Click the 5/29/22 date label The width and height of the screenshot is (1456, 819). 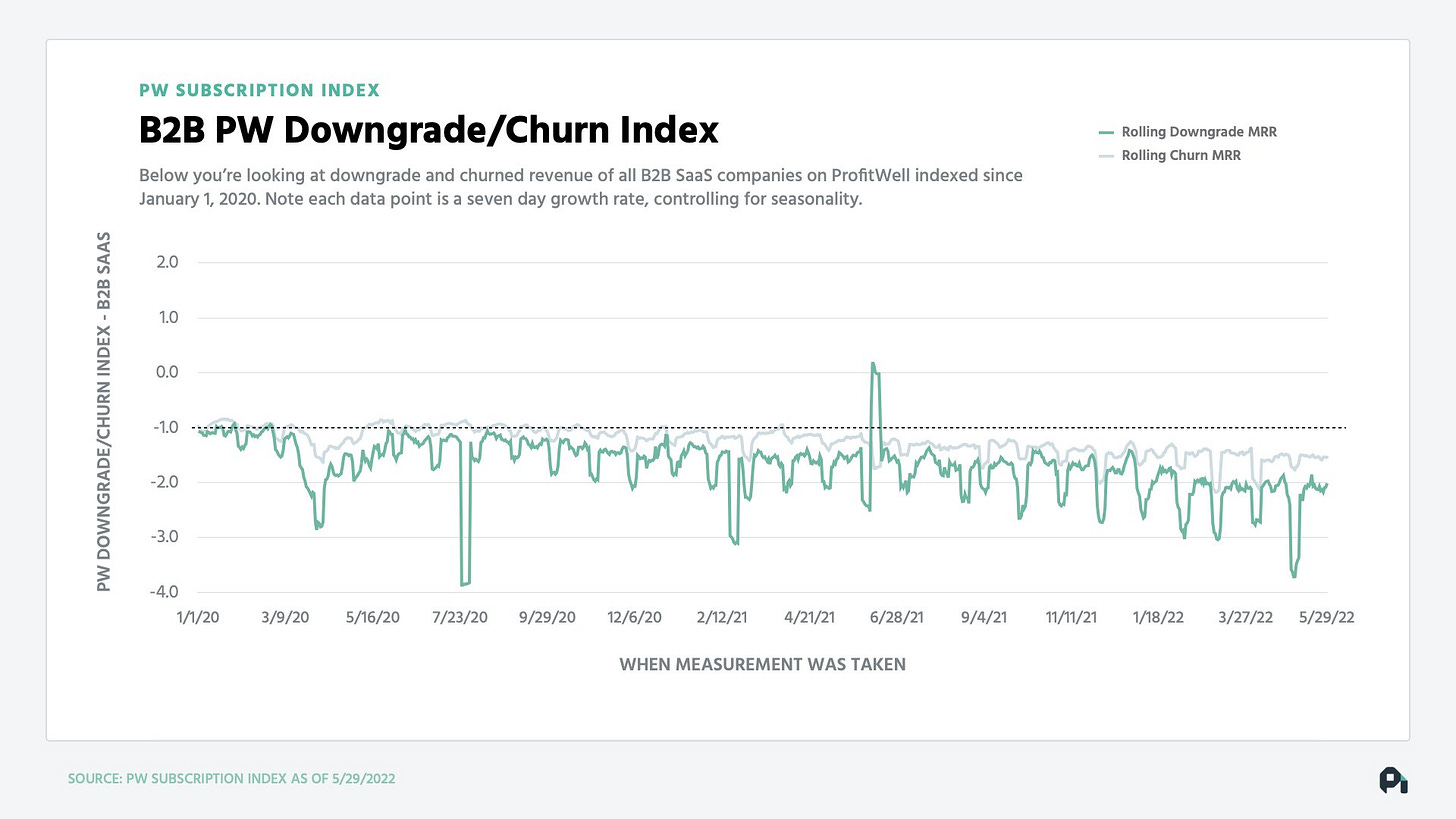1327,617
